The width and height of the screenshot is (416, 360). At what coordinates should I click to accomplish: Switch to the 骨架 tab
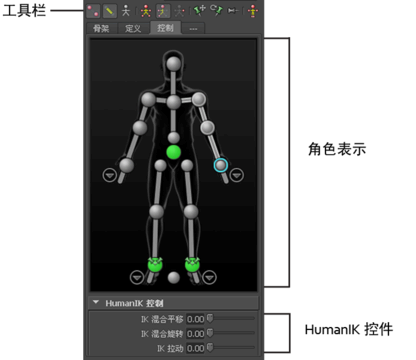tap(101, 29)
